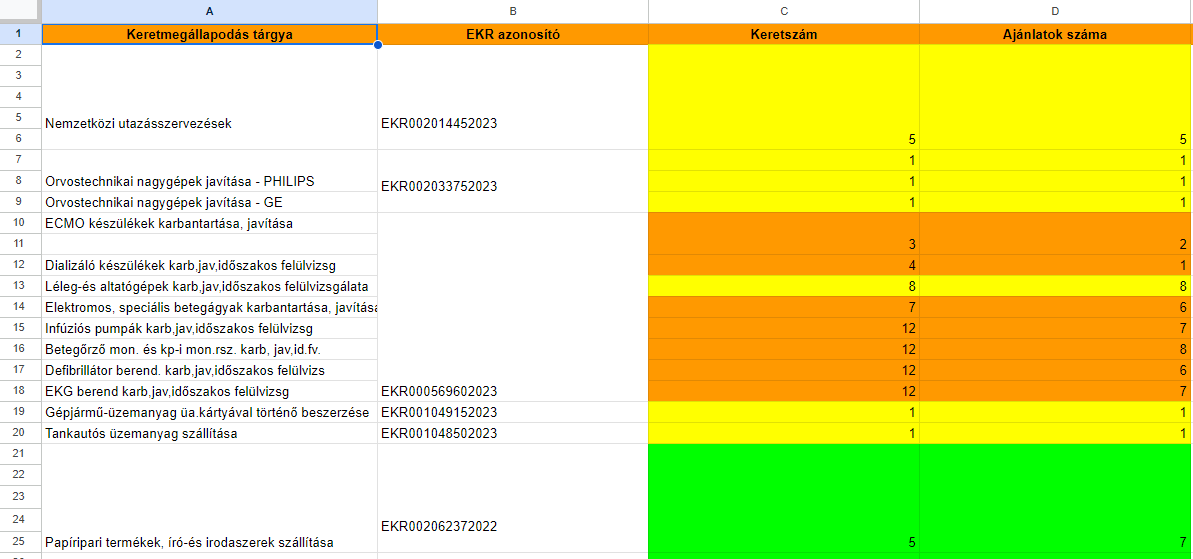Select column D header

tap(1055, 11)
